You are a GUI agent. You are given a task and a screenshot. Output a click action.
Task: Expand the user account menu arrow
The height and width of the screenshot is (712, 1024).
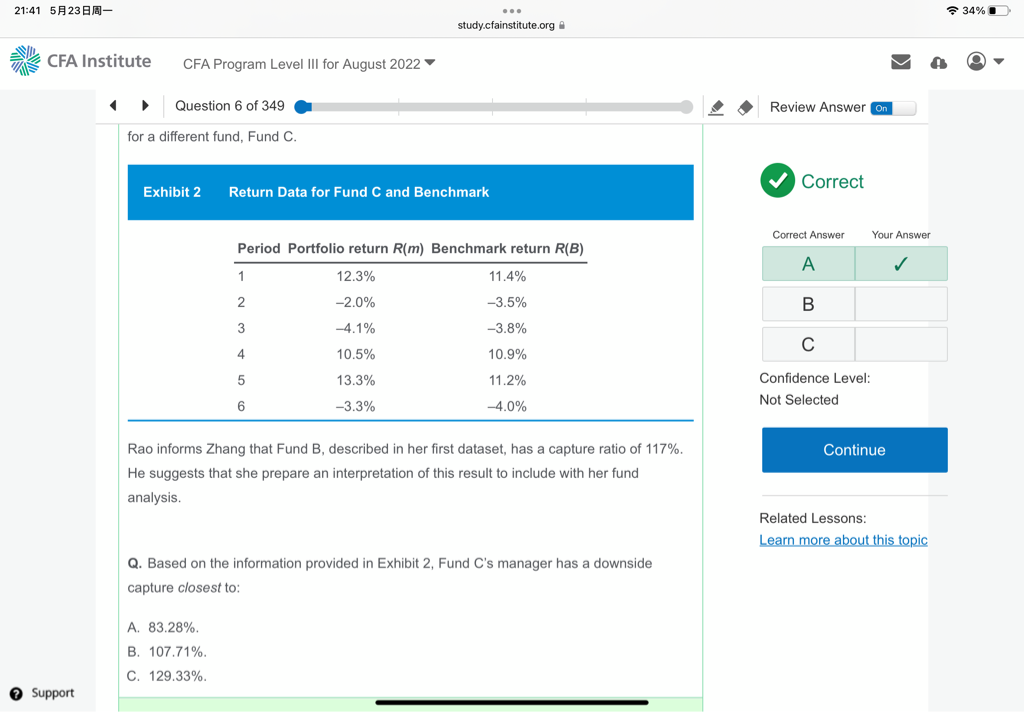coord(999,62)
